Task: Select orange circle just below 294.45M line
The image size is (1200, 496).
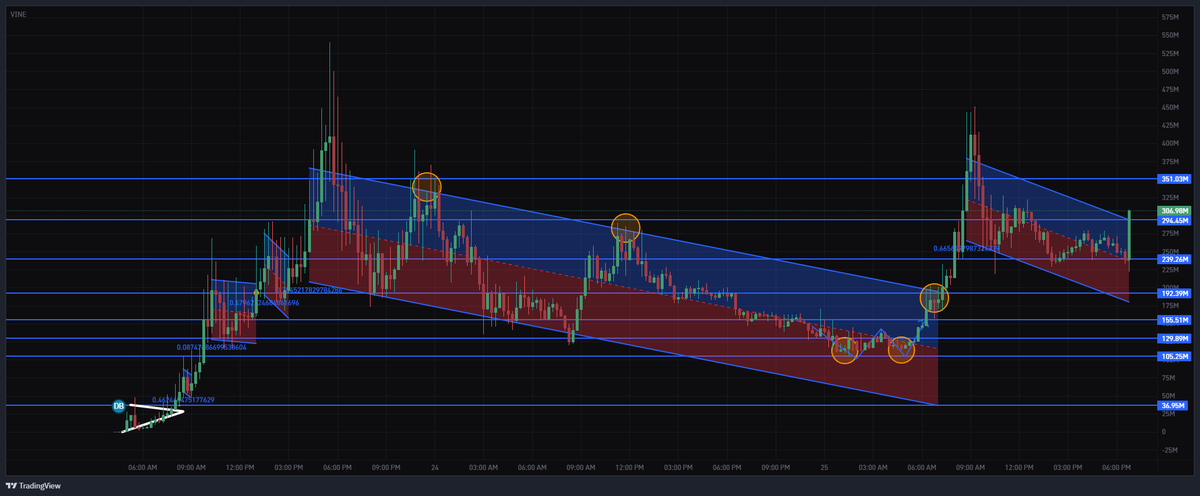Action: pyautogui.click(x=626, y=228)
